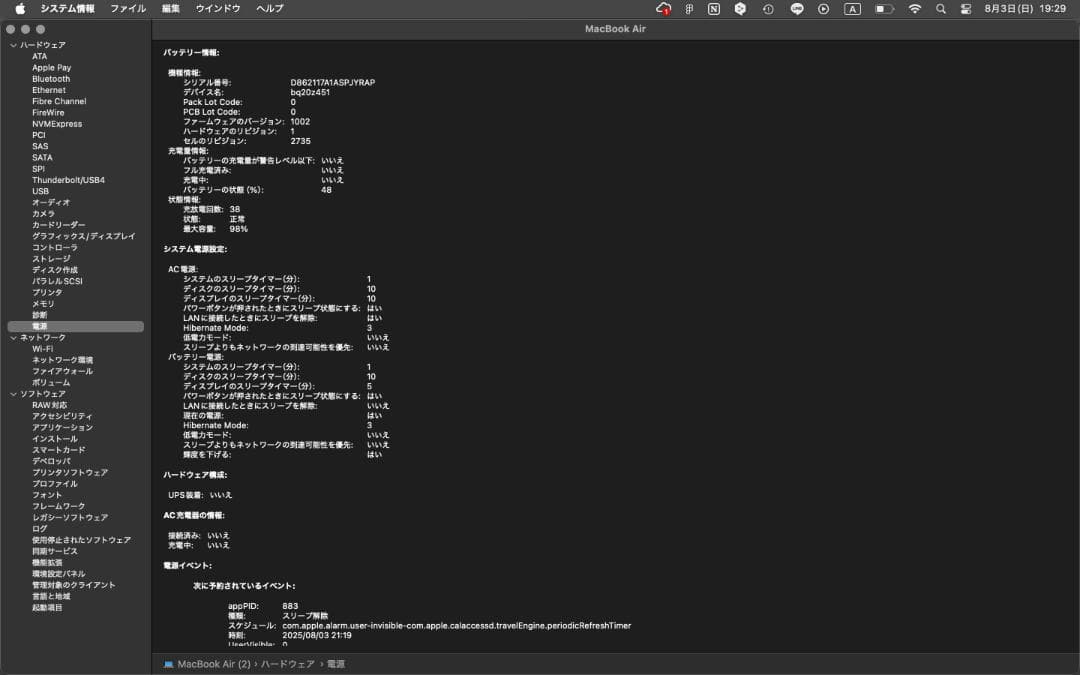The image size is (1080, 675).
Task: Open Control Center icon
Action: 965,8
